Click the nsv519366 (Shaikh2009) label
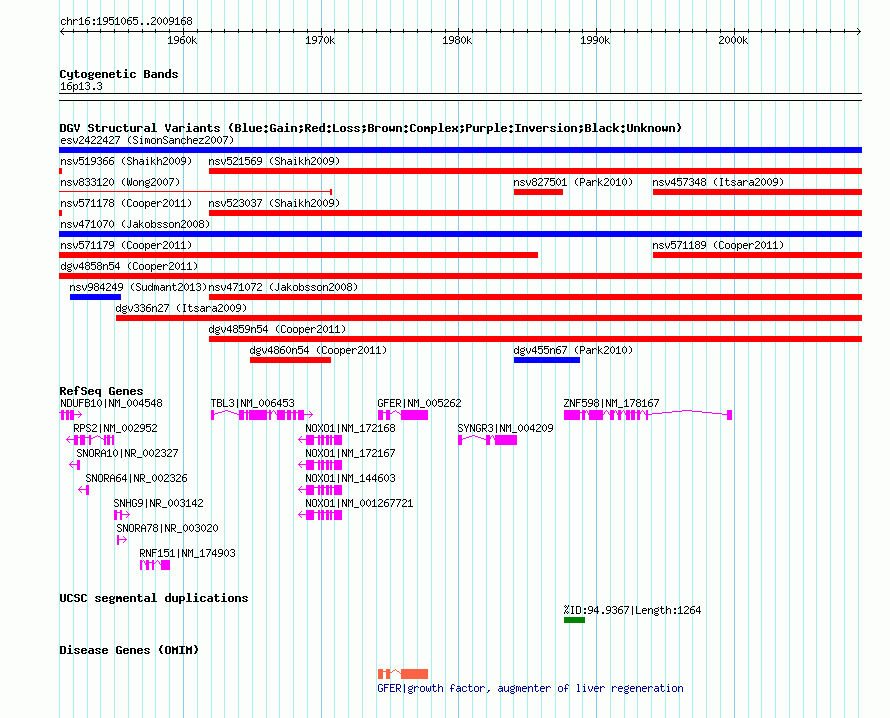The image size is (890, 718). pyautogui.click(x=126, y=161)
